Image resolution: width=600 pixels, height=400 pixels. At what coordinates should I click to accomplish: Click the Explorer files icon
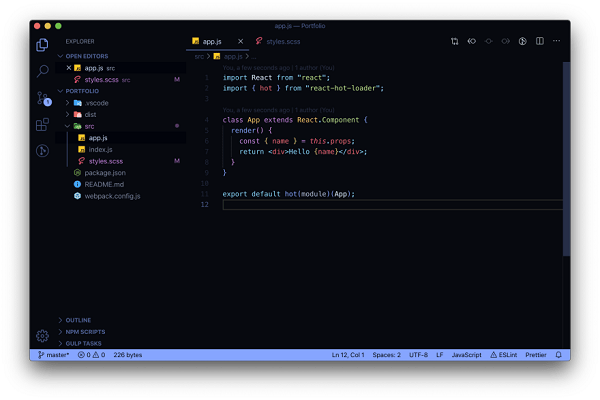42,45
